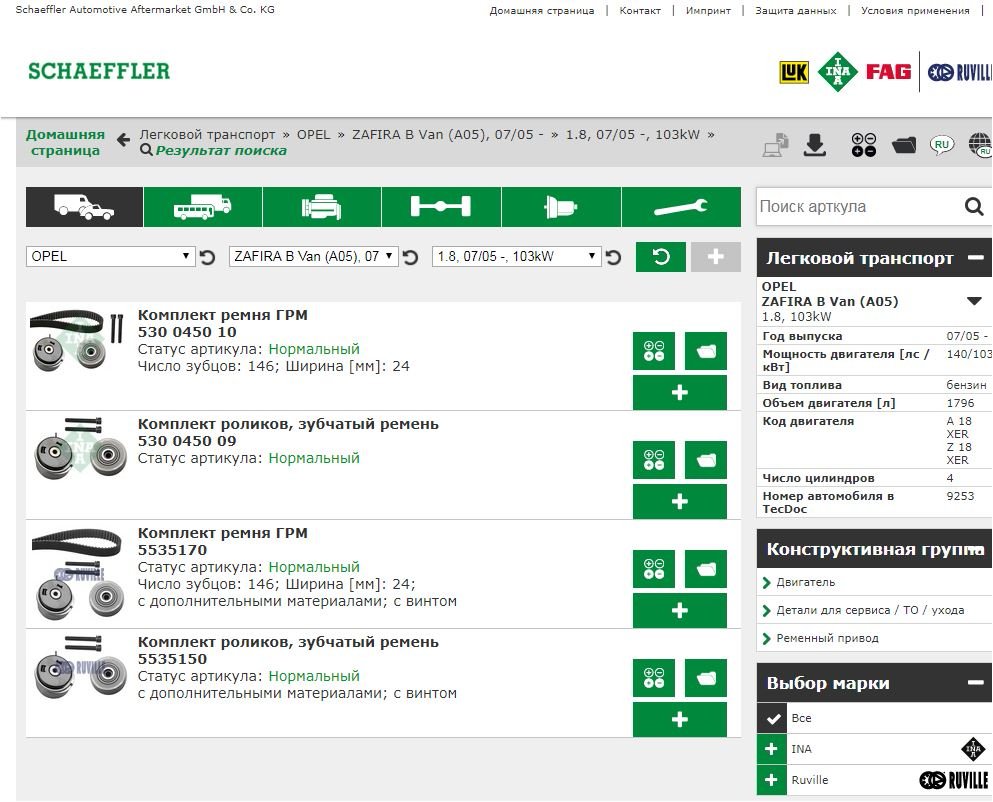Screen dimensions: 993x802
Task: Click the OPEL breadcrumb link
Action: tap(313, 134)
